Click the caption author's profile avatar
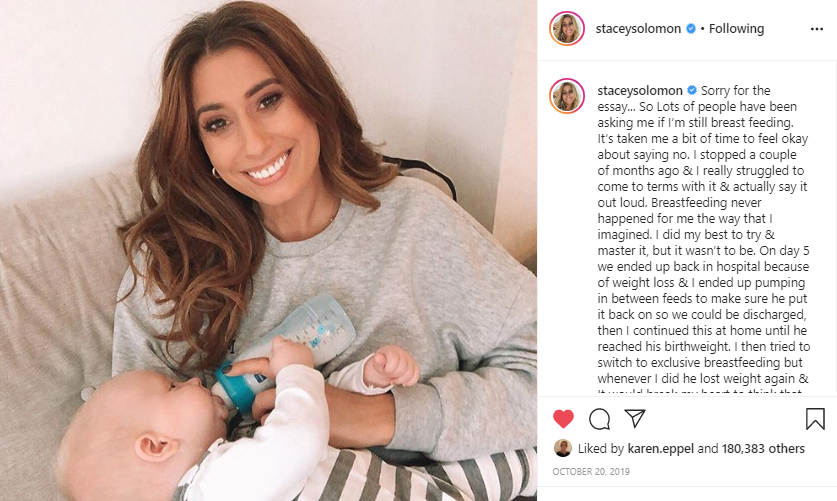 tap(567, 96)
